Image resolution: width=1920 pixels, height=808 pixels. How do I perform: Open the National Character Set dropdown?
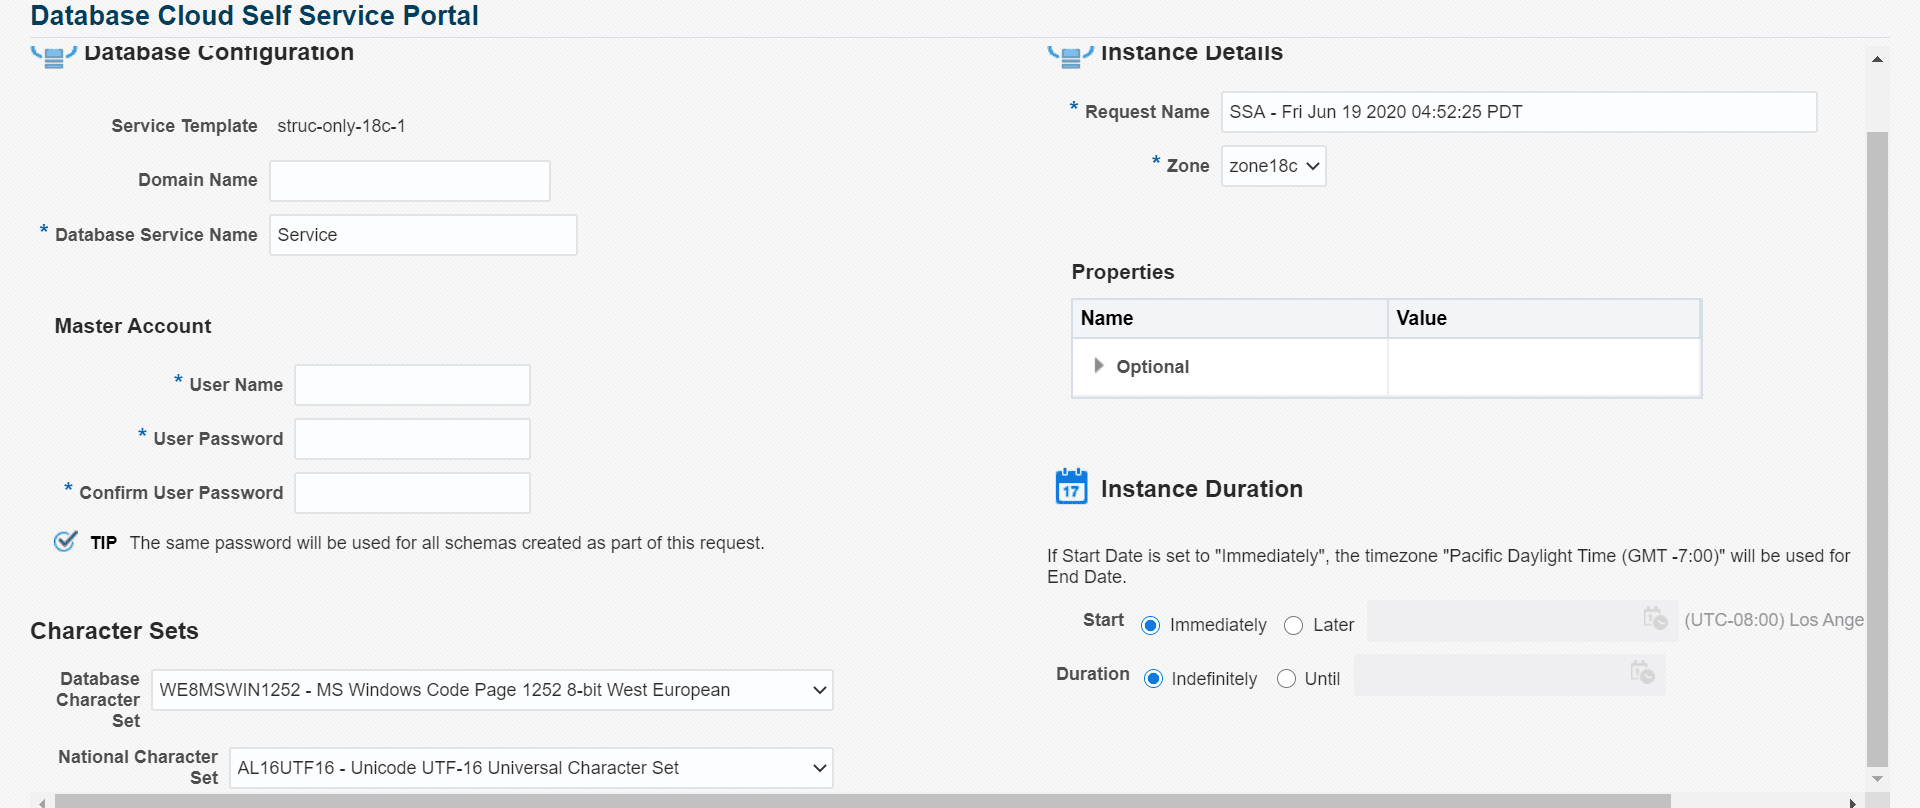coord(531,769)
